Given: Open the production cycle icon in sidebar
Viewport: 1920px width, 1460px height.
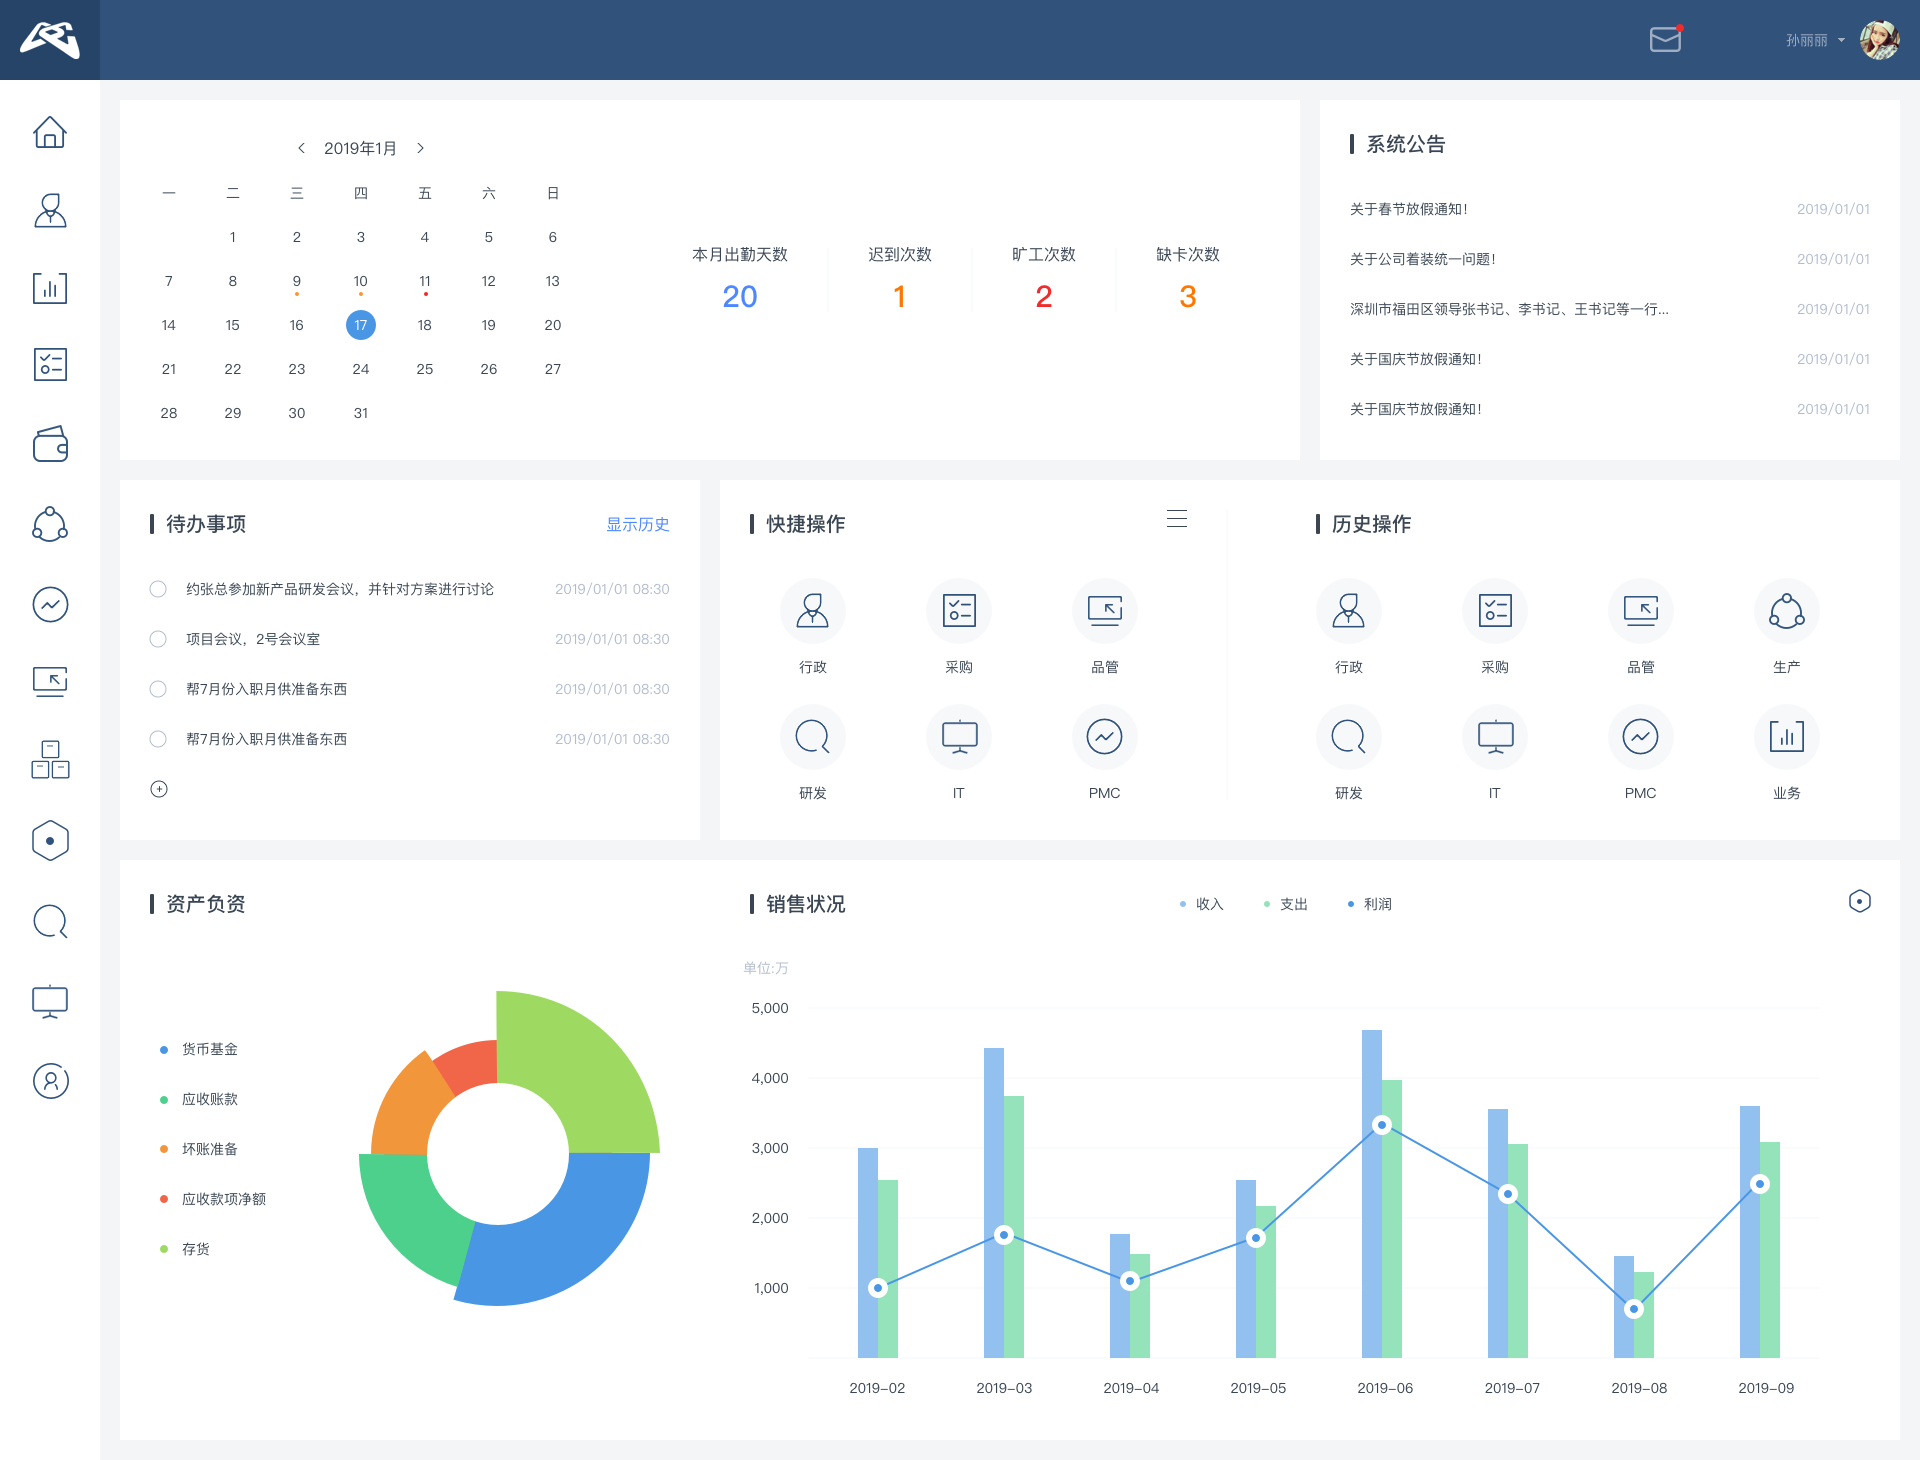Looking at the screenshot, I should coord(50,524).
